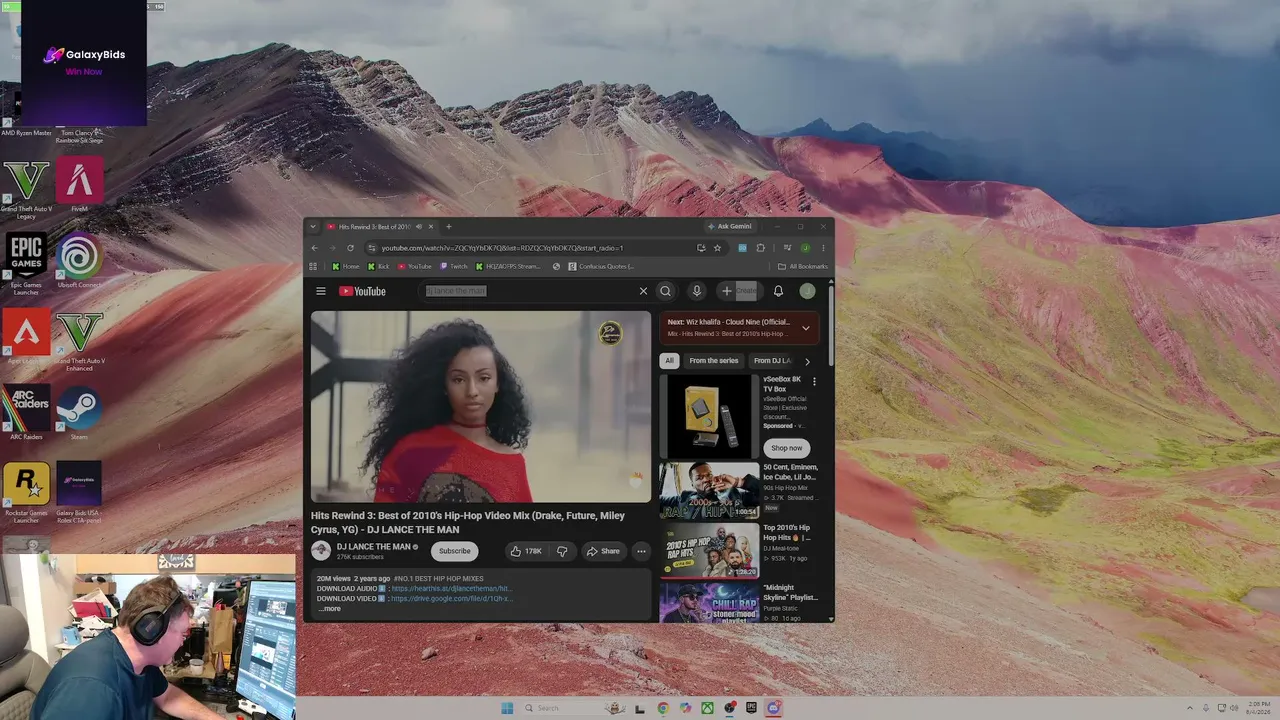This screenshot has width=1280, height=720.
Task: Click the Ask Gemini button
Action: [728, 227]
